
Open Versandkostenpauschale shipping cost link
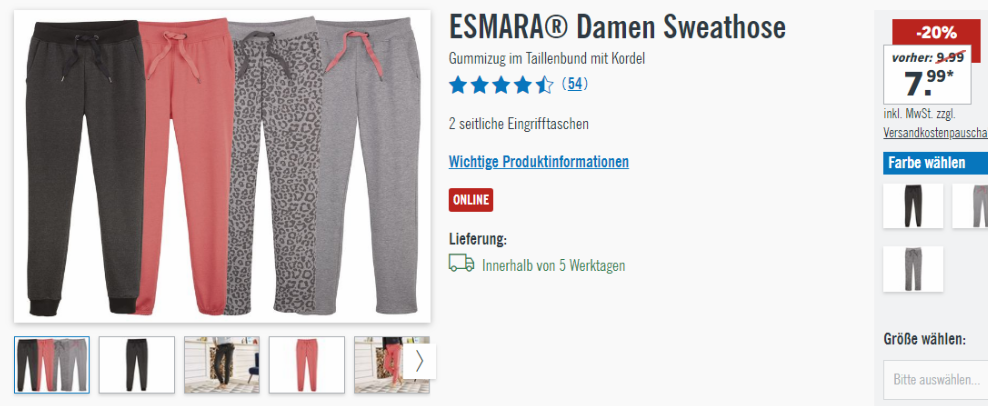[x=936, y=133]
